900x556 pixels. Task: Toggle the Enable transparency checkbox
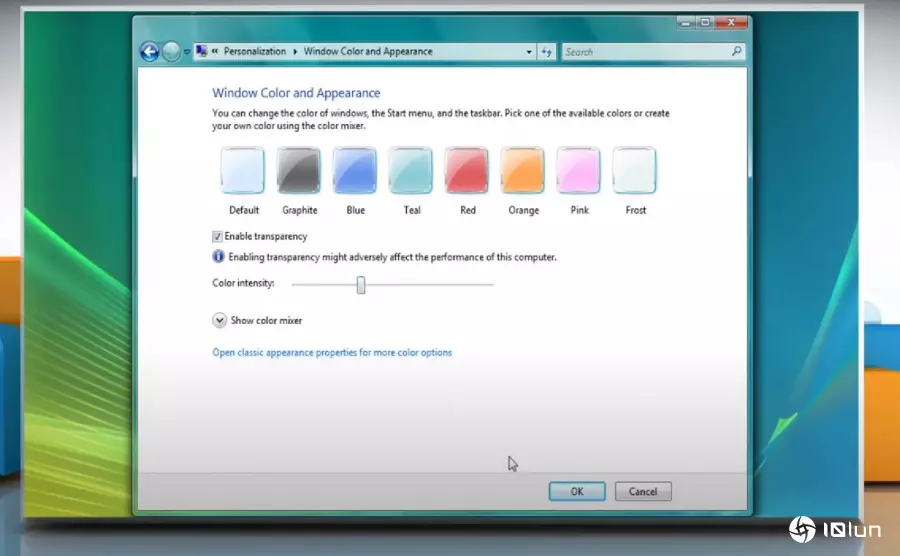217,236
